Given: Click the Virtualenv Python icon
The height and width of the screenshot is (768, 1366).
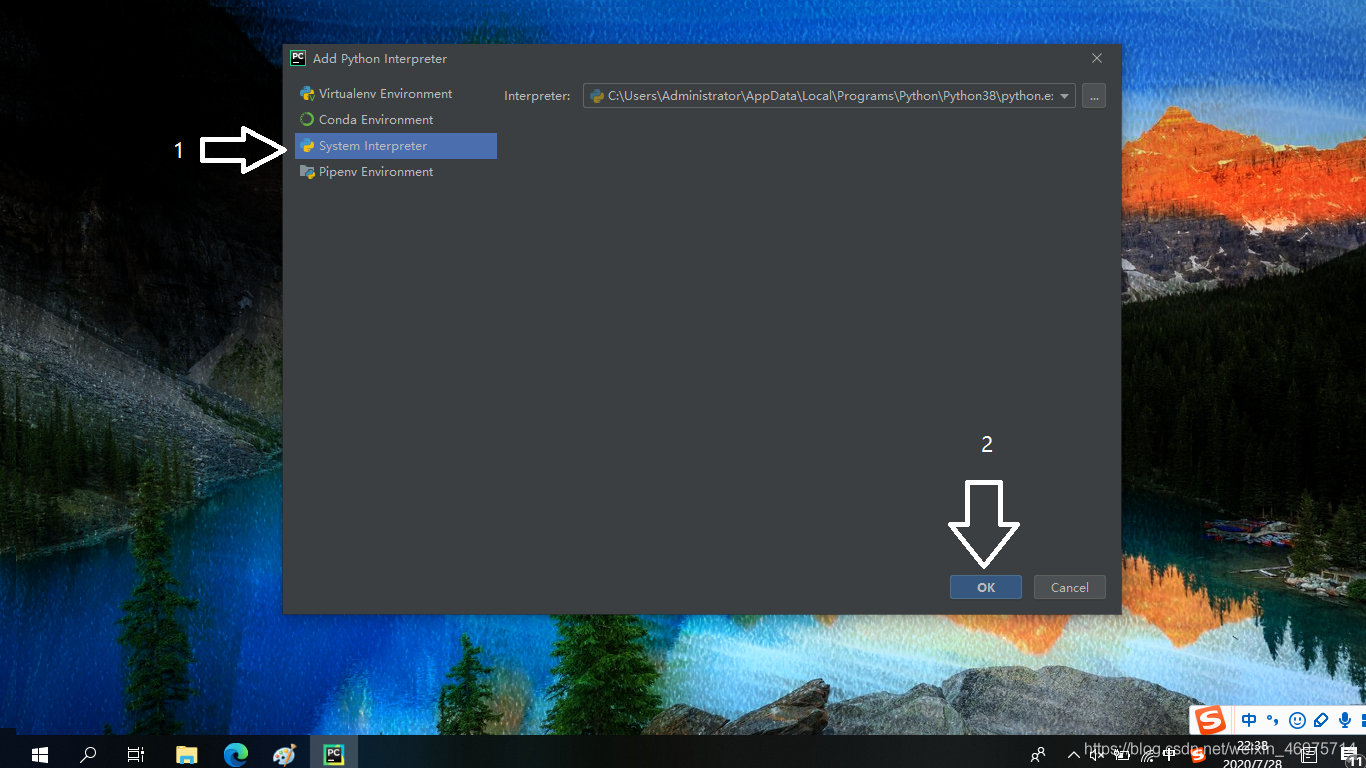Looking at the screenshot, I should coord(307,93).
